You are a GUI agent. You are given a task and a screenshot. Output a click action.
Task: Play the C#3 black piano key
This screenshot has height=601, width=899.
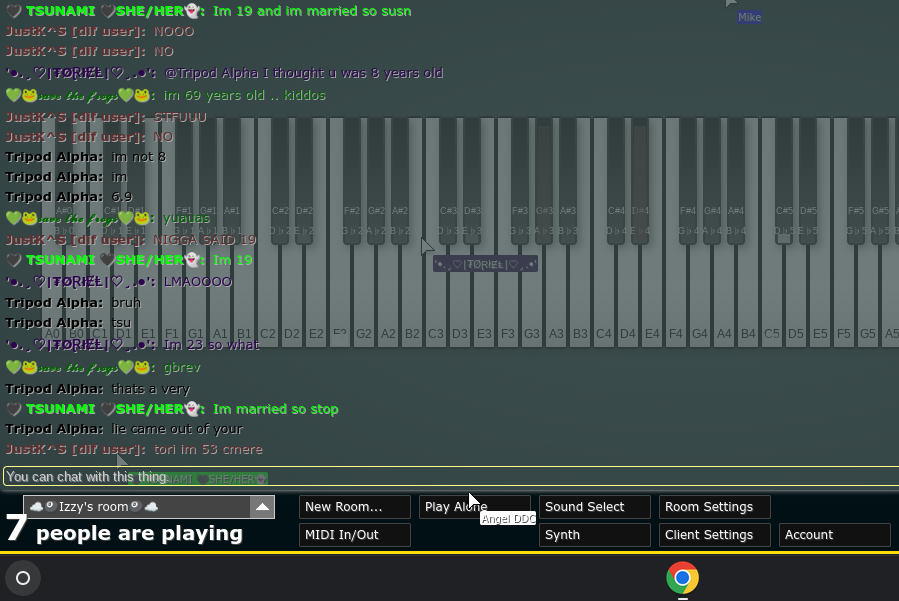click(448, 181)
